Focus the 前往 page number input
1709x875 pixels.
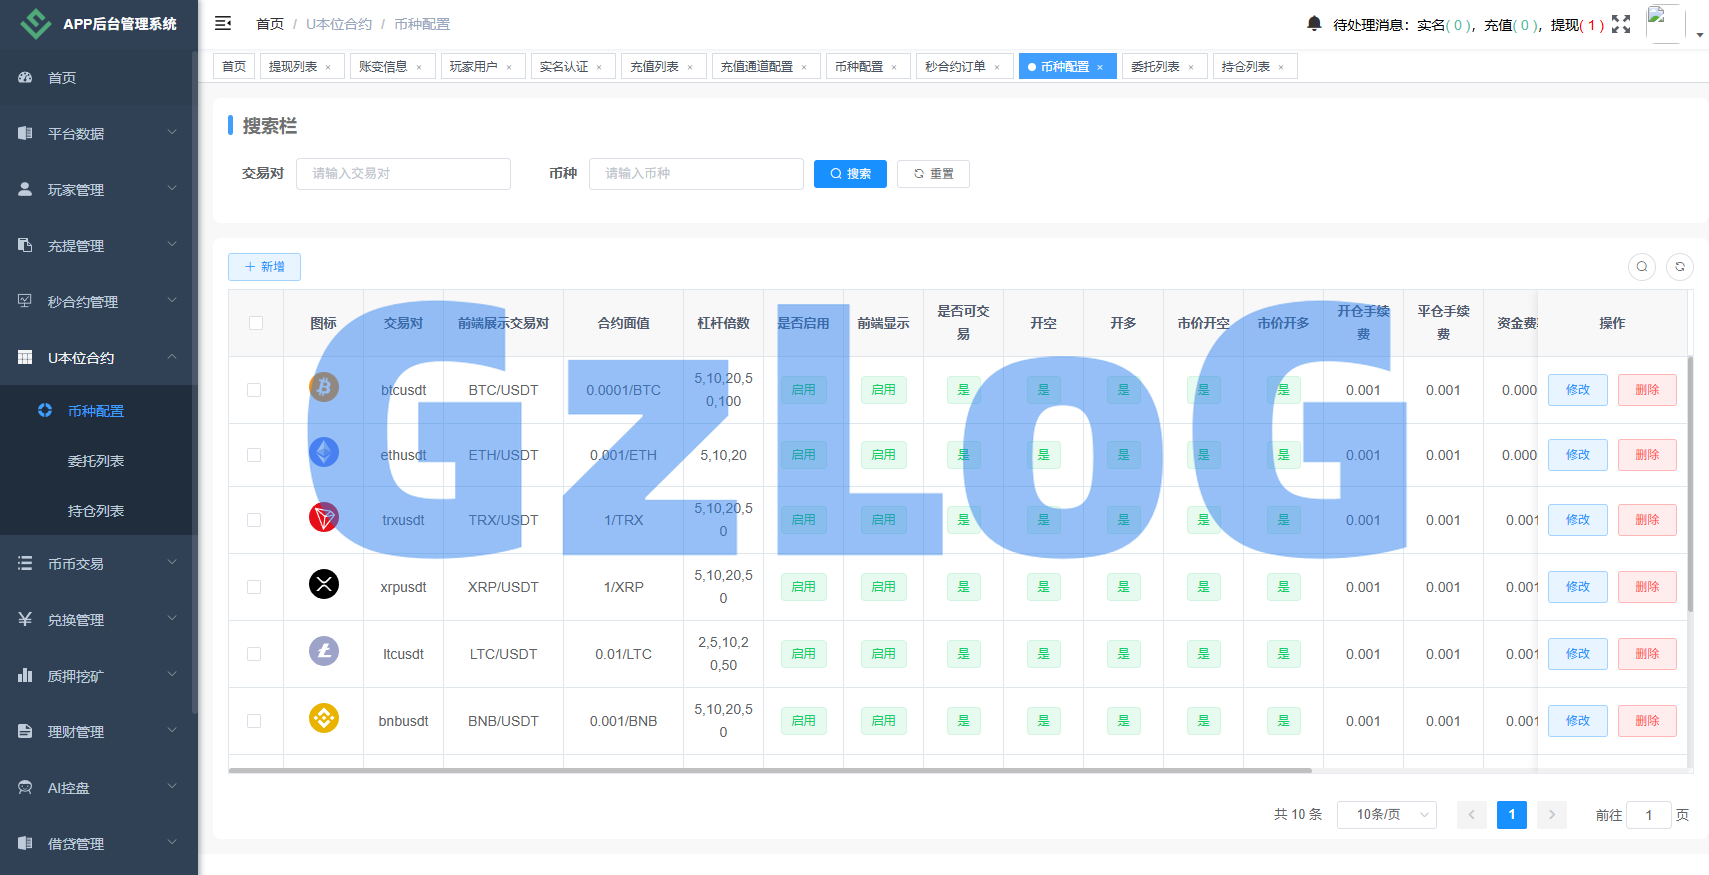[x=1649, y=815]
